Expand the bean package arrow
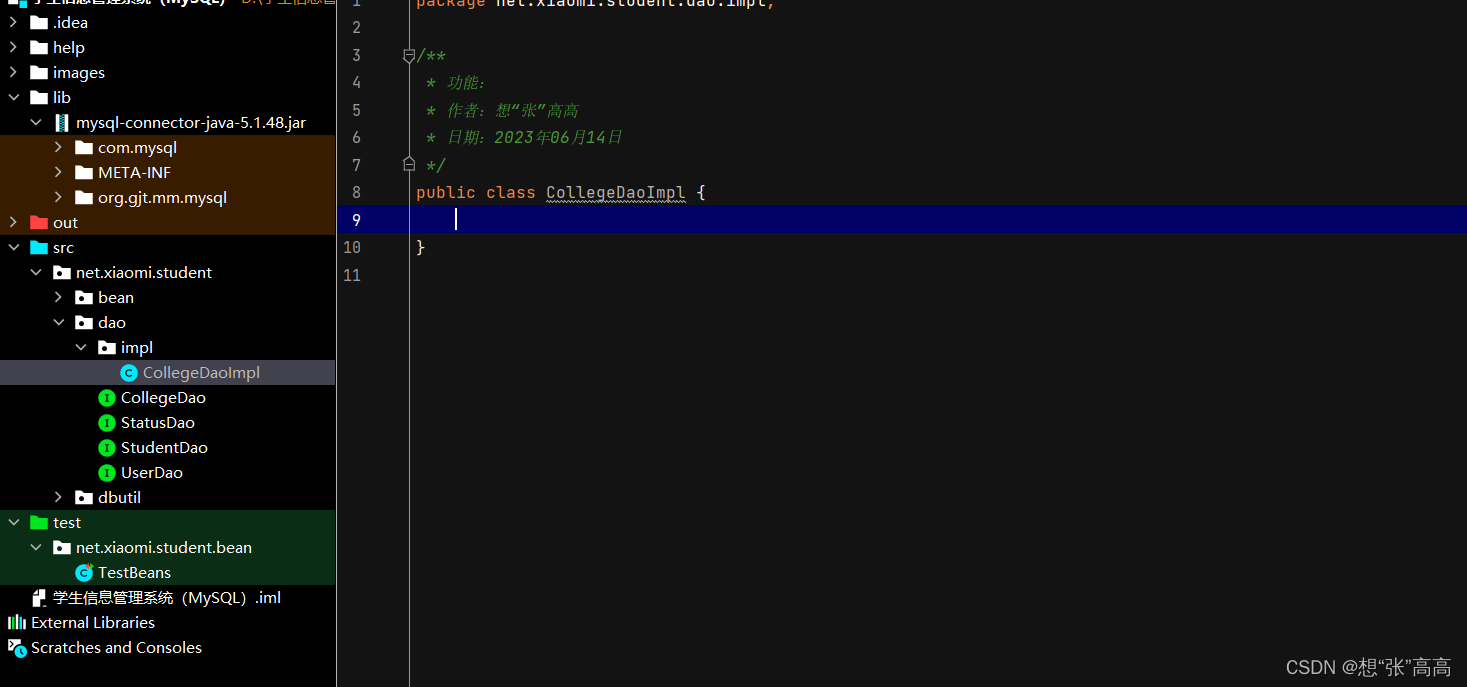 (58, 297)
